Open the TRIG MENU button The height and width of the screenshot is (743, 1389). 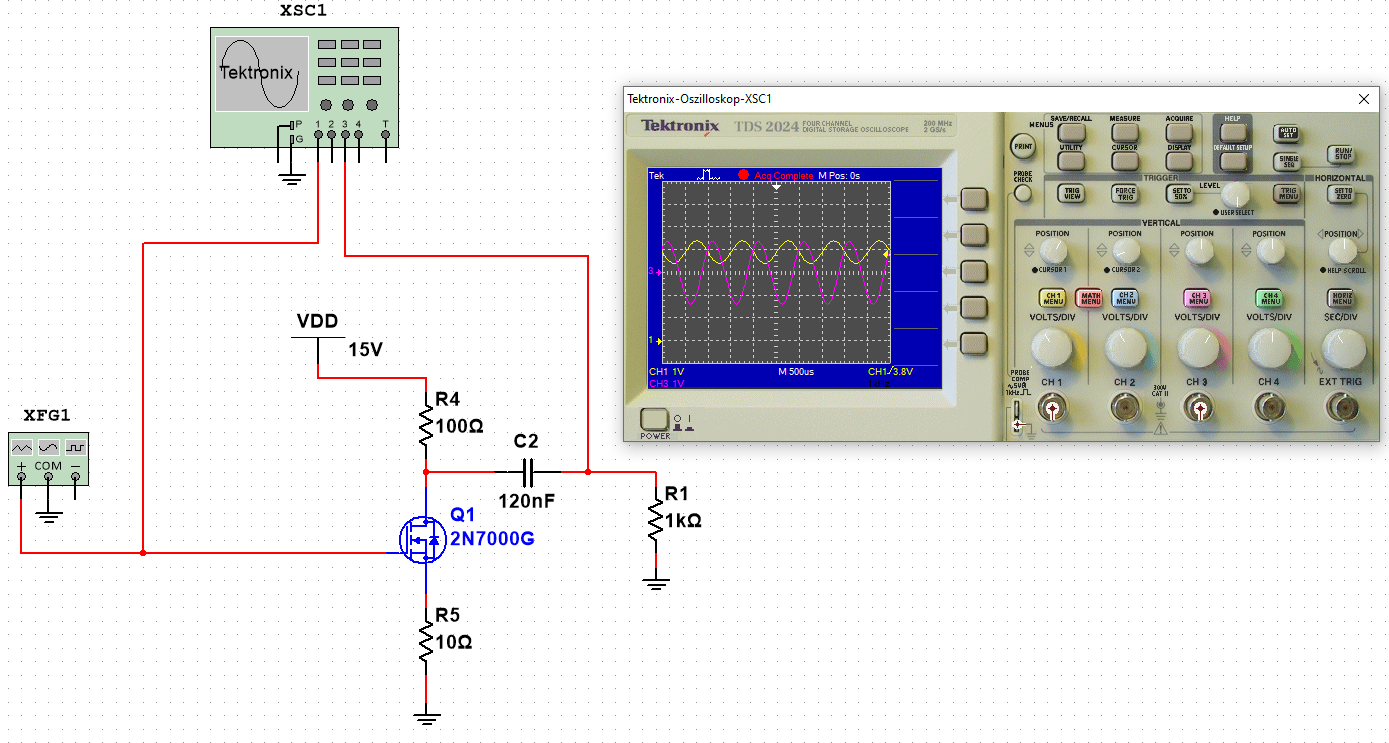tap(1287, 194)
